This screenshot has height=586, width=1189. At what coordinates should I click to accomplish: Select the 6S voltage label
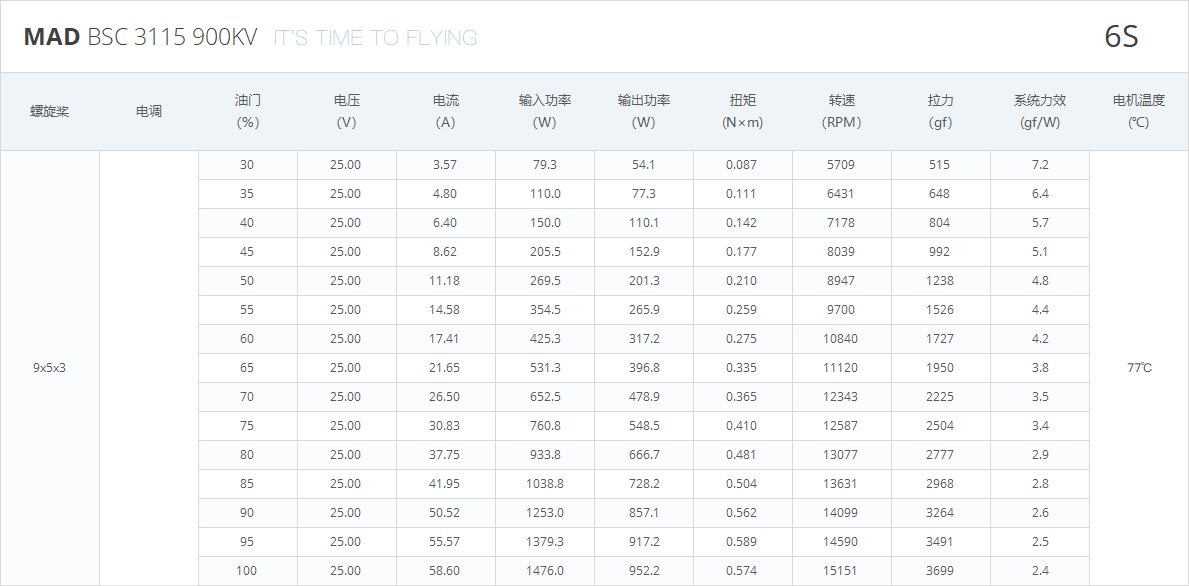[1121, 37]
